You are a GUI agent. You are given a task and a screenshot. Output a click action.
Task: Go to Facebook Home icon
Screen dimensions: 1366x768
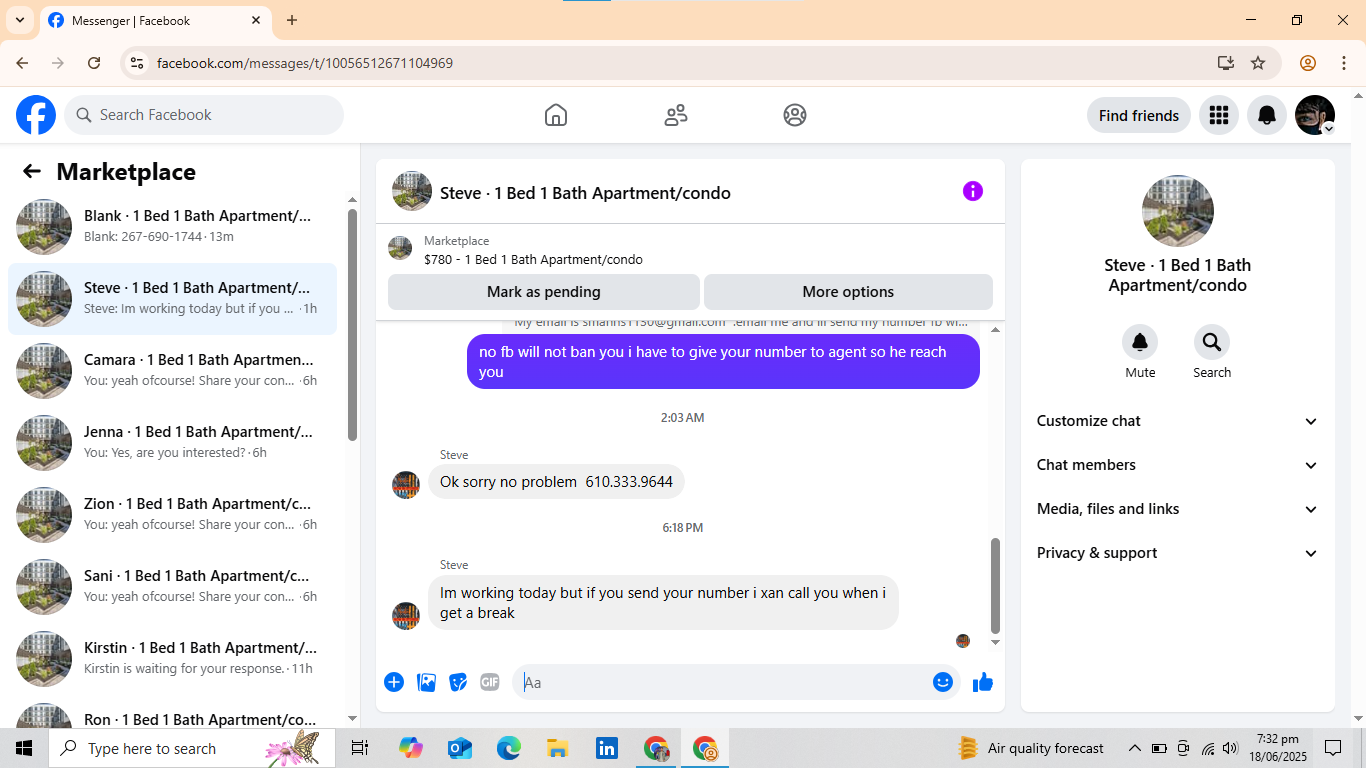(x=556, y=115)
